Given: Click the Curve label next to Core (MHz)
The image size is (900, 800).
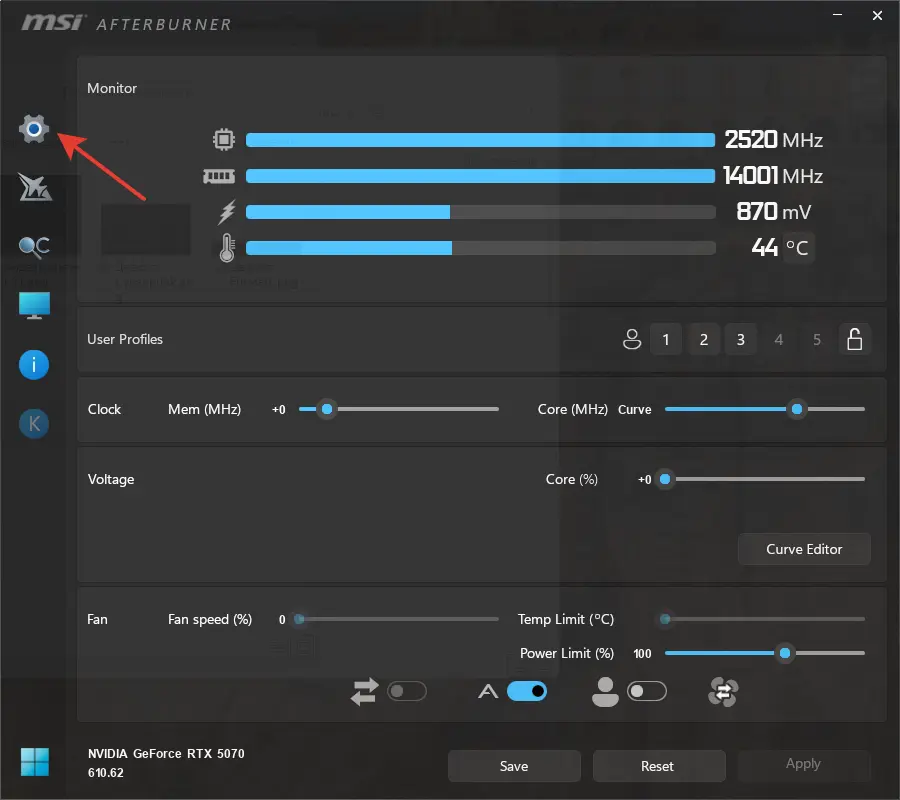Looking at the screenshot, I should (x=635, y=410).
